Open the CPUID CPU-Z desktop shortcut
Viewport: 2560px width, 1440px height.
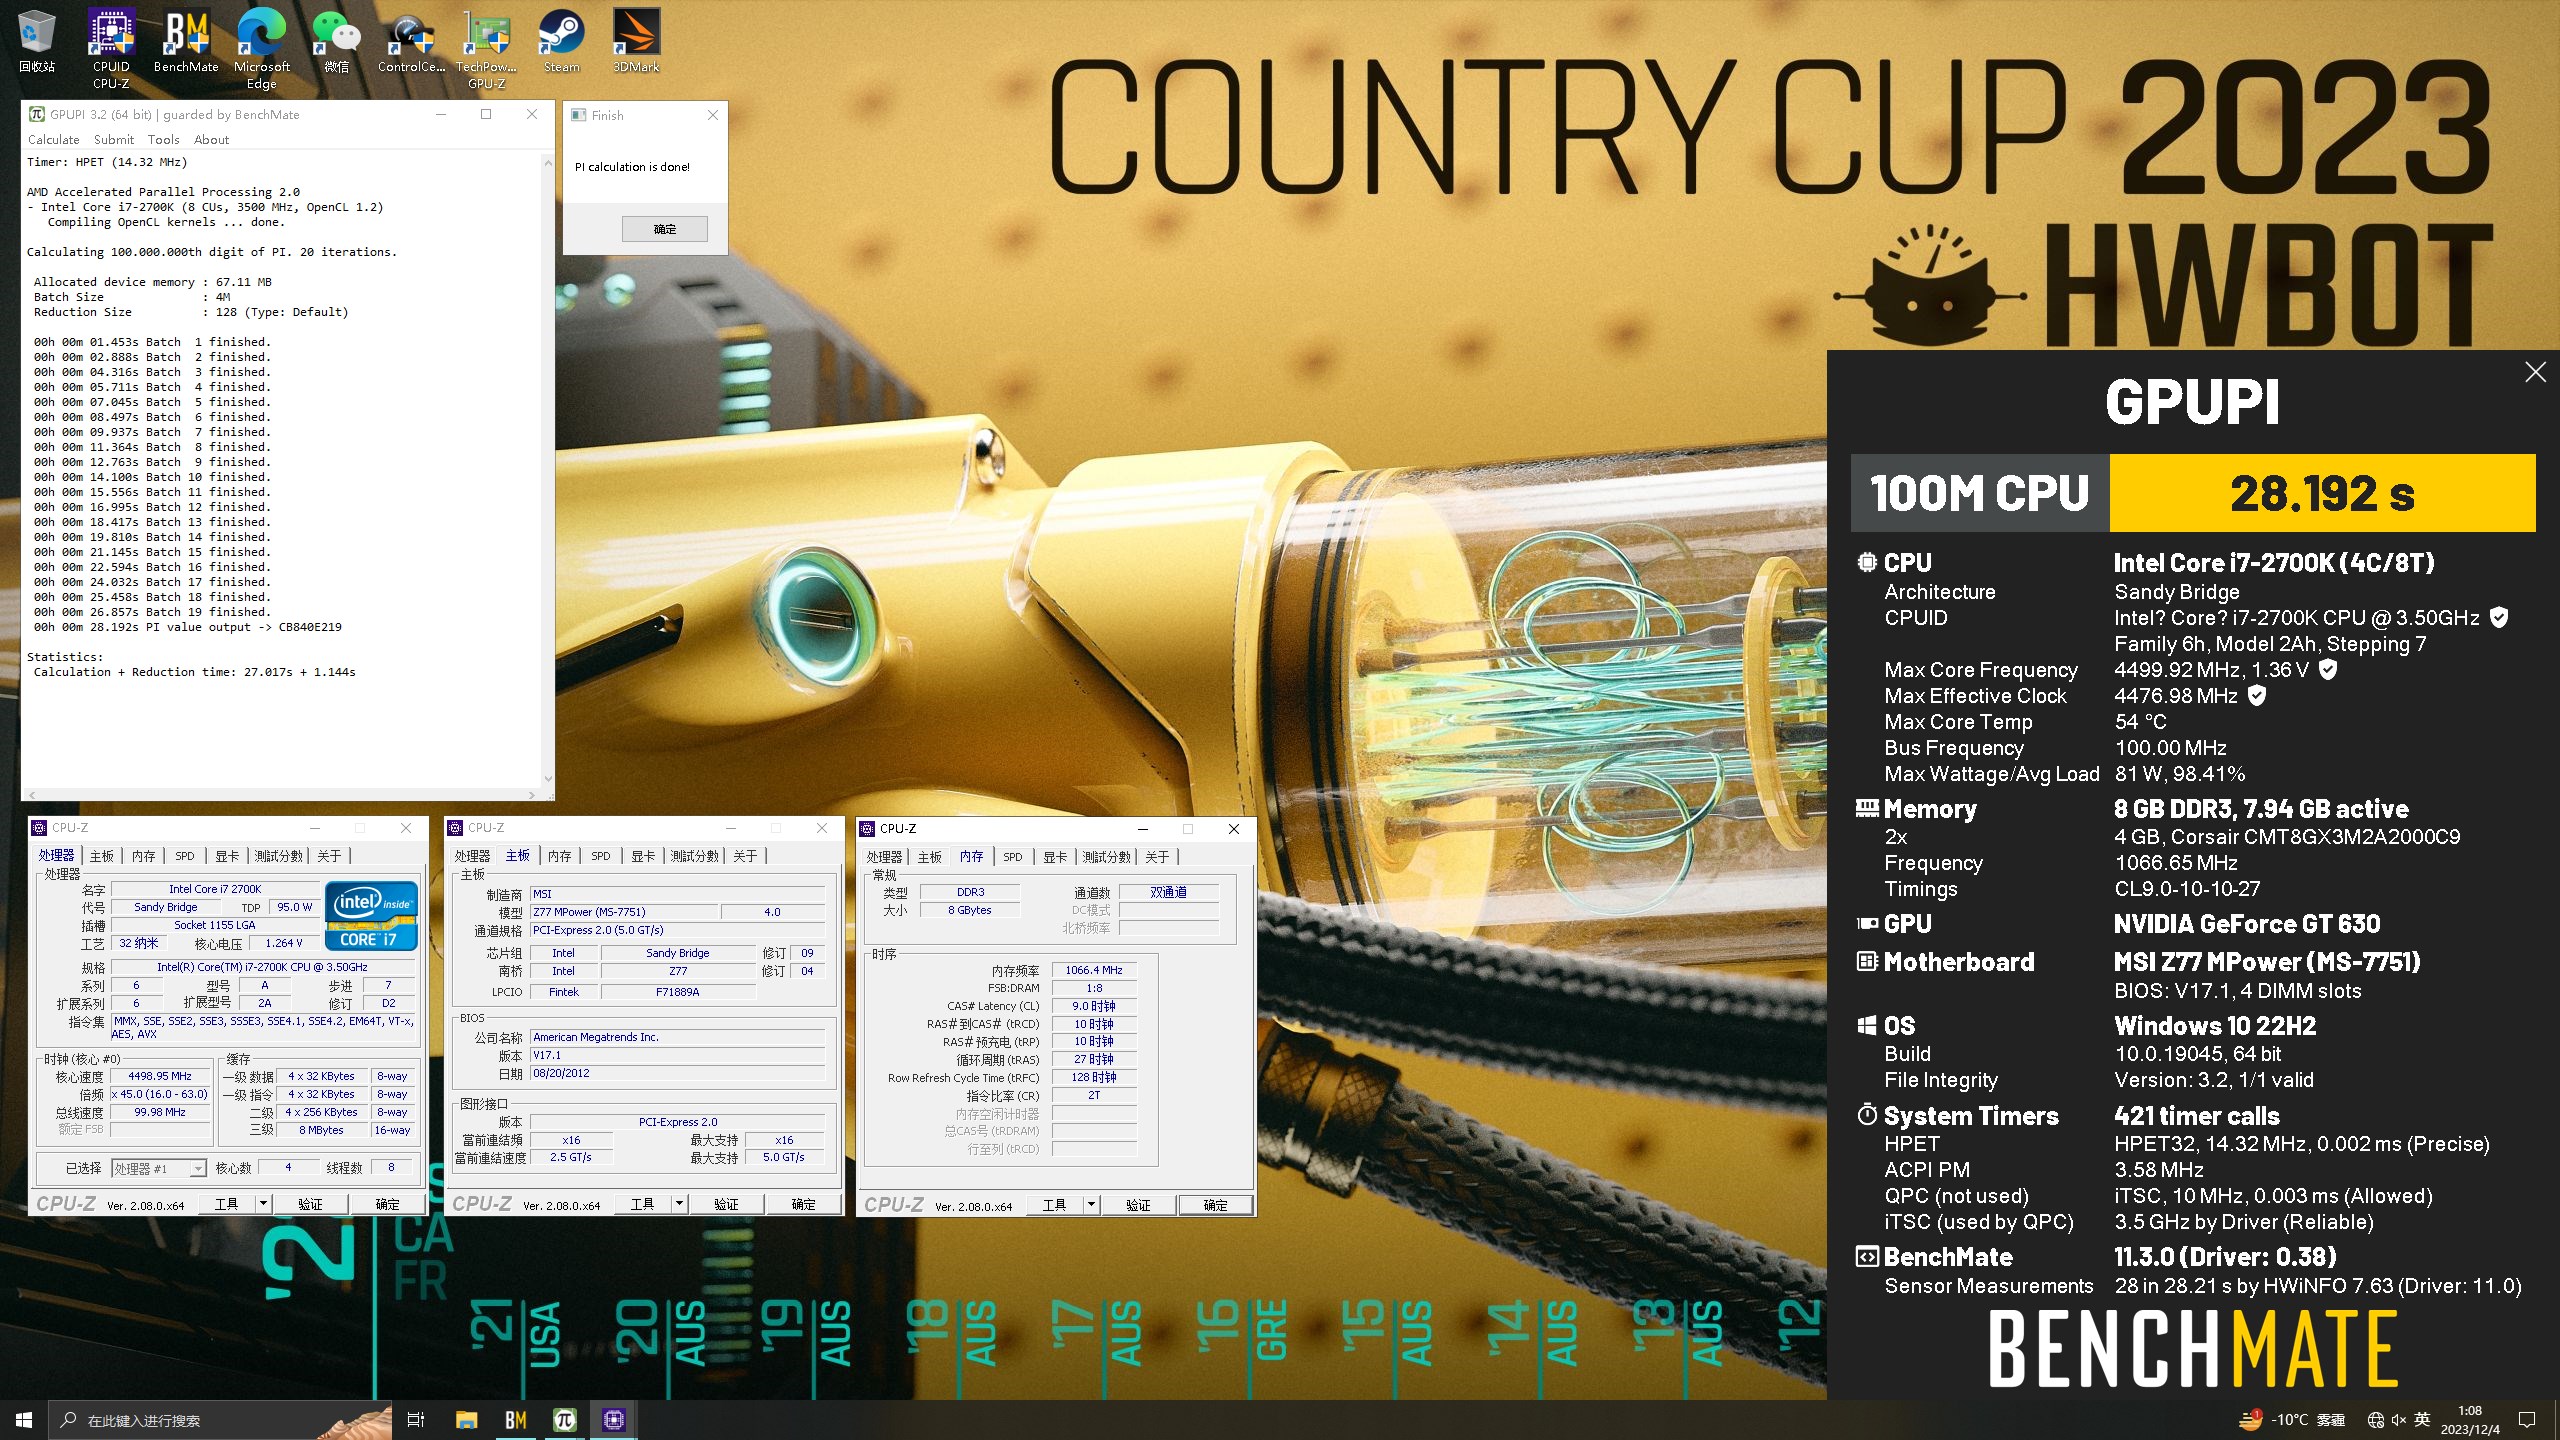point(111,47)
